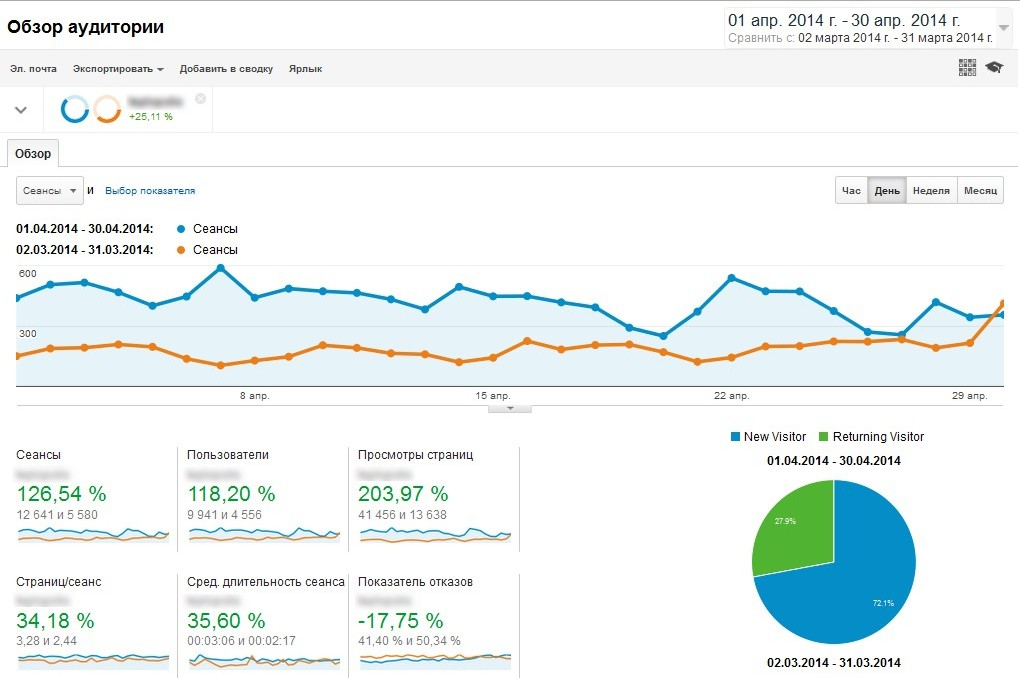Click Эл. почта in the toolbar
1020x678 pixels.
(x=33, y=69)
